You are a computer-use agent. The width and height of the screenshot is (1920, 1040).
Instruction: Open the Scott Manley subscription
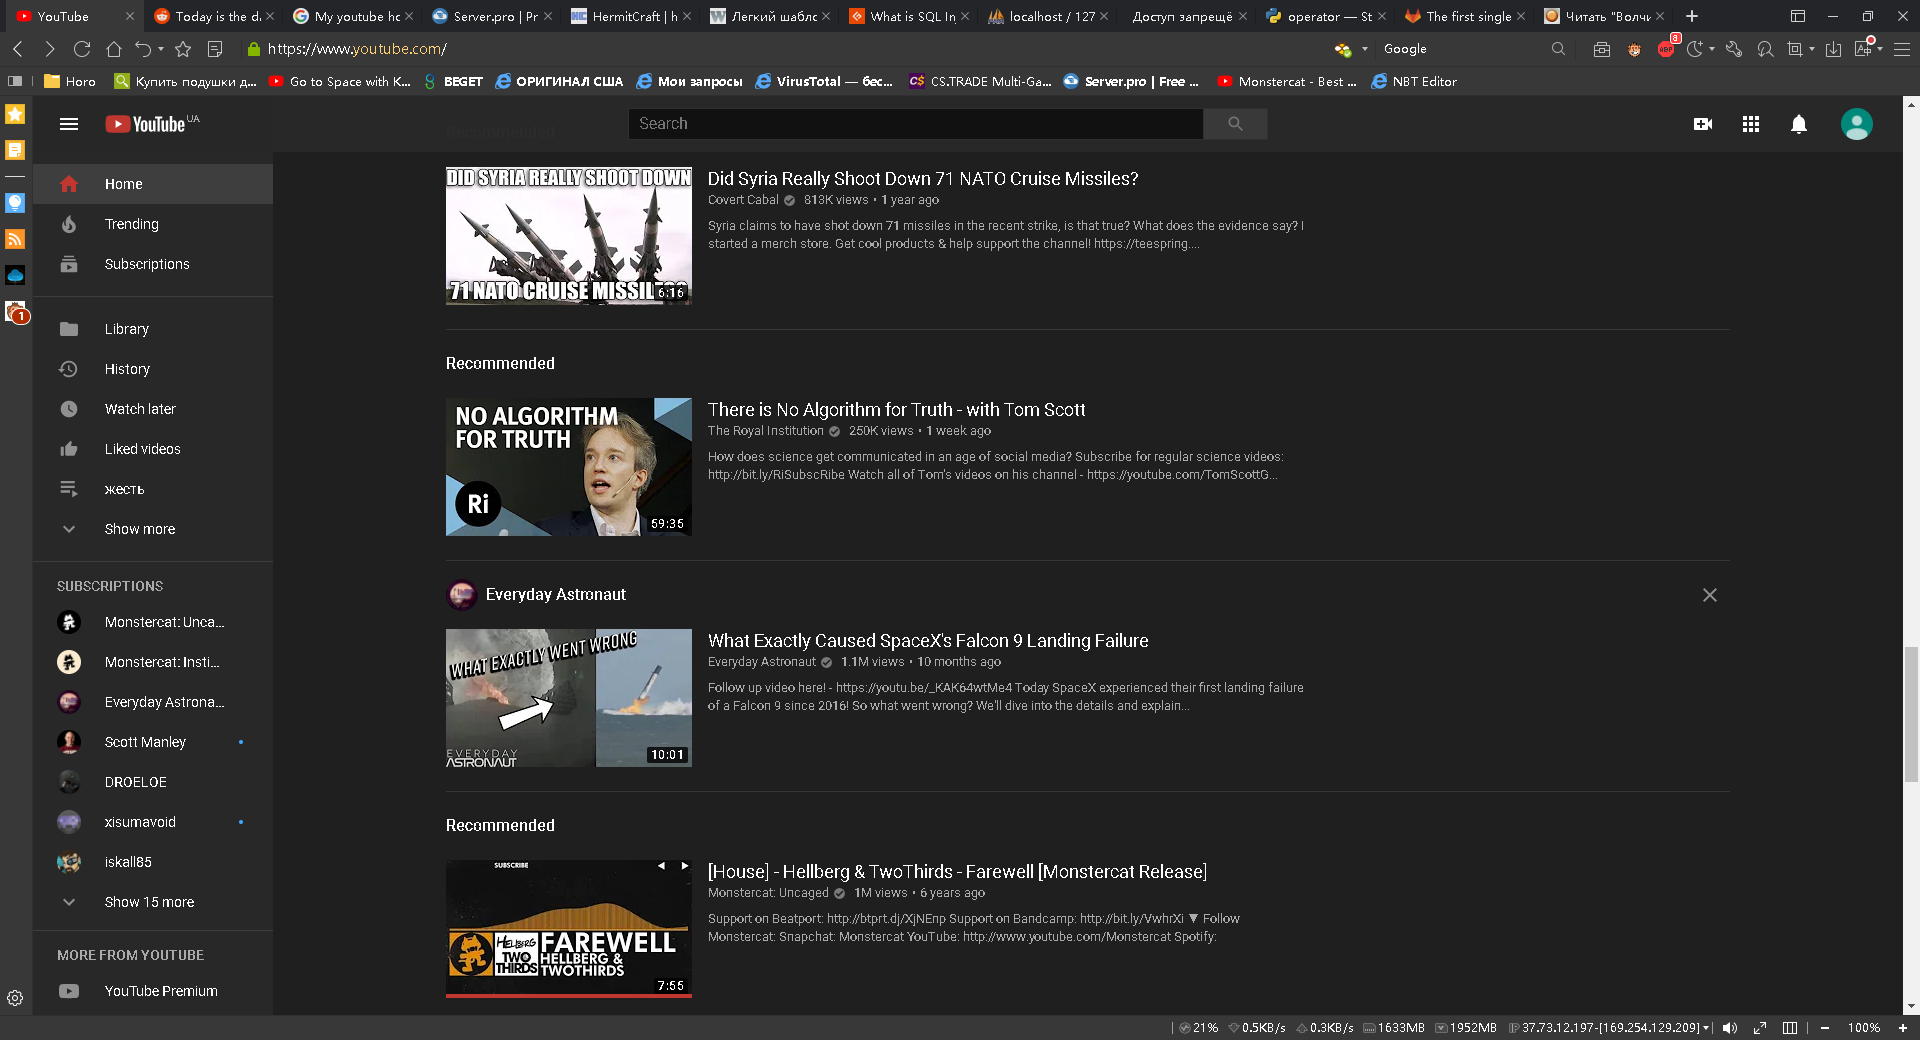(x=153, y=742)
